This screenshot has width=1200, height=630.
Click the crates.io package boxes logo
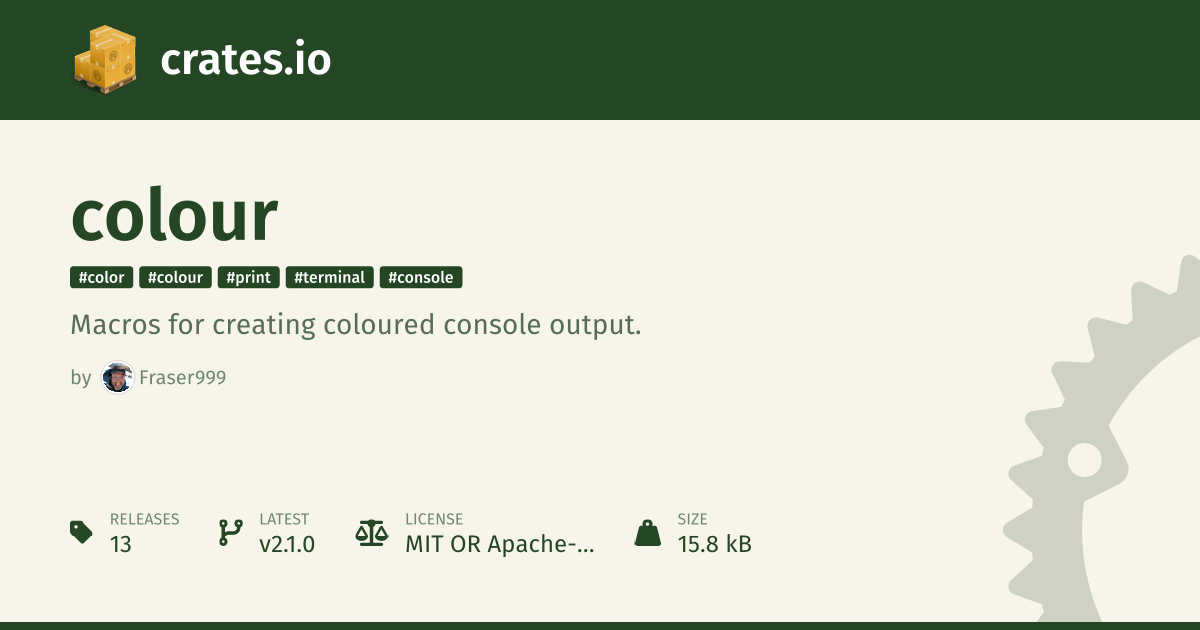point(105,60)
